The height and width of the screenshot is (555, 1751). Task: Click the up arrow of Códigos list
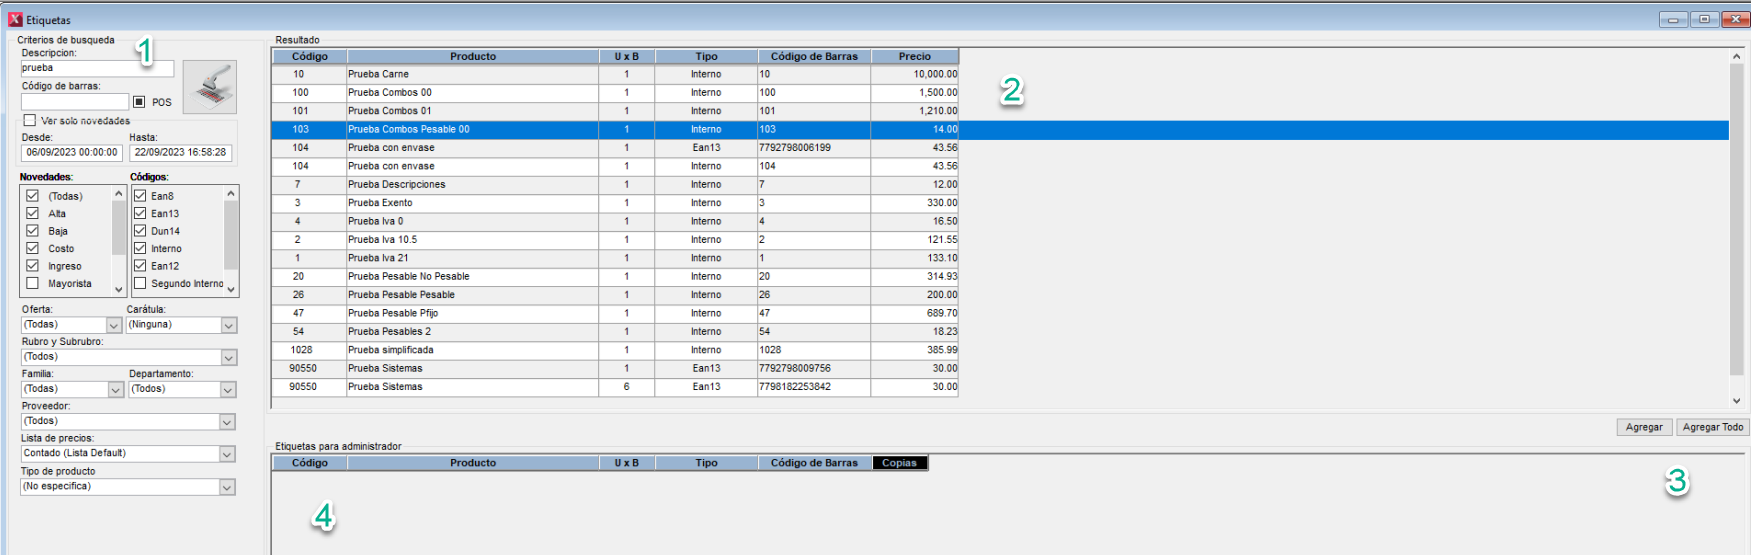[231, 193]
